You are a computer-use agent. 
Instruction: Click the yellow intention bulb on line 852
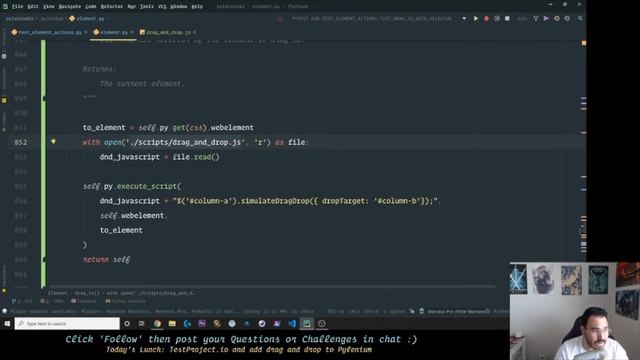point(53,142)
